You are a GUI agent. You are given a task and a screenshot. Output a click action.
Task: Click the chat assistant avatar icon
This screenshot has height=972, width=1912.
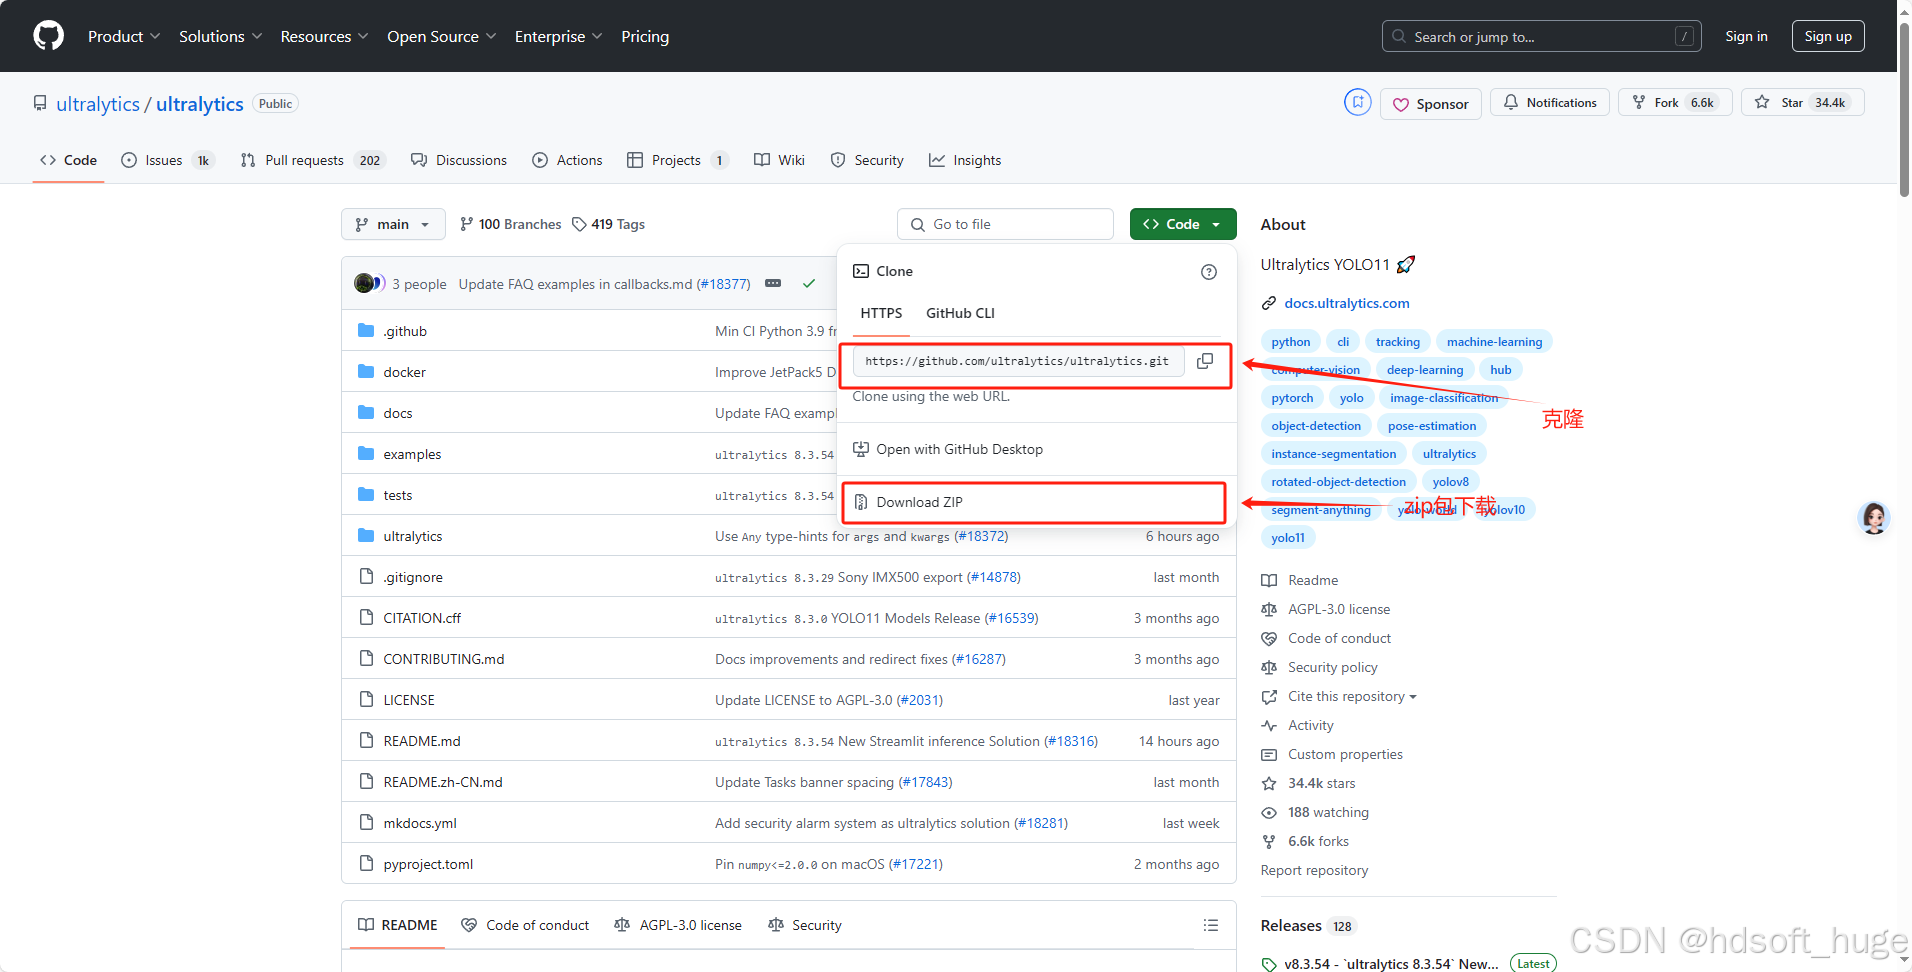point(1873,518)
